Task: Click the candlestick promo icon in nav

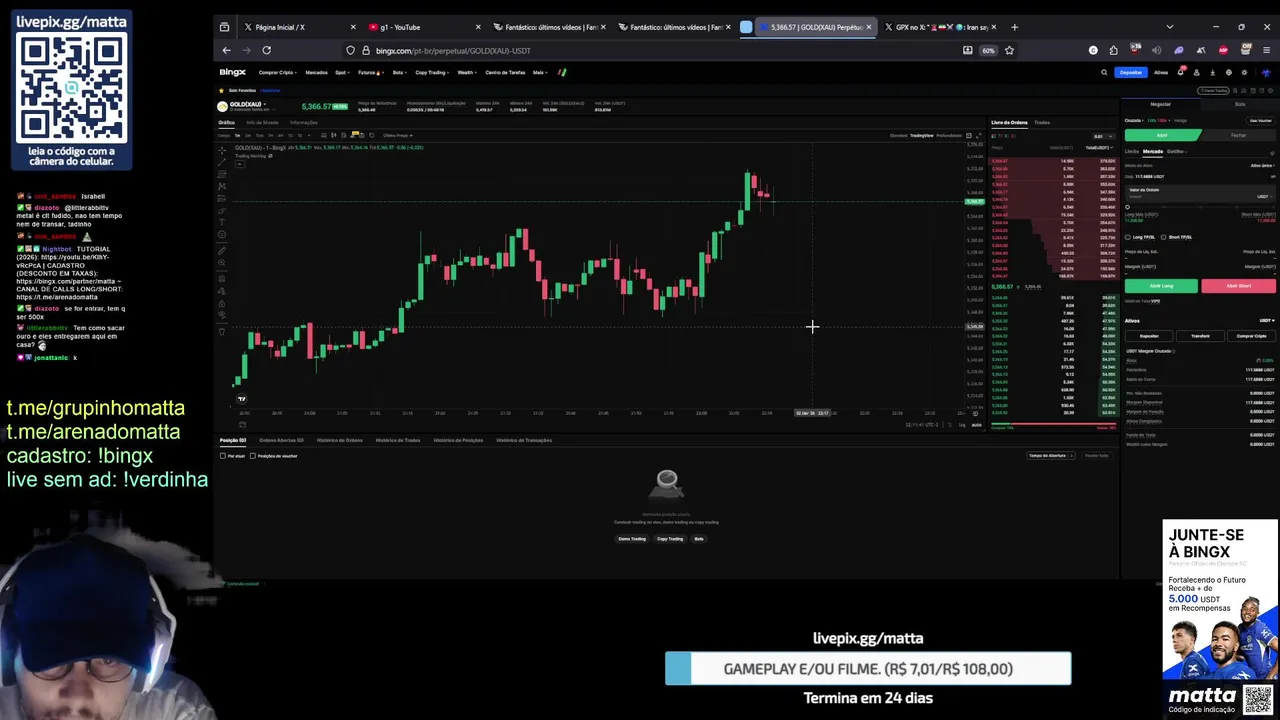Action: pyautogui.click(x=562, y=72)
